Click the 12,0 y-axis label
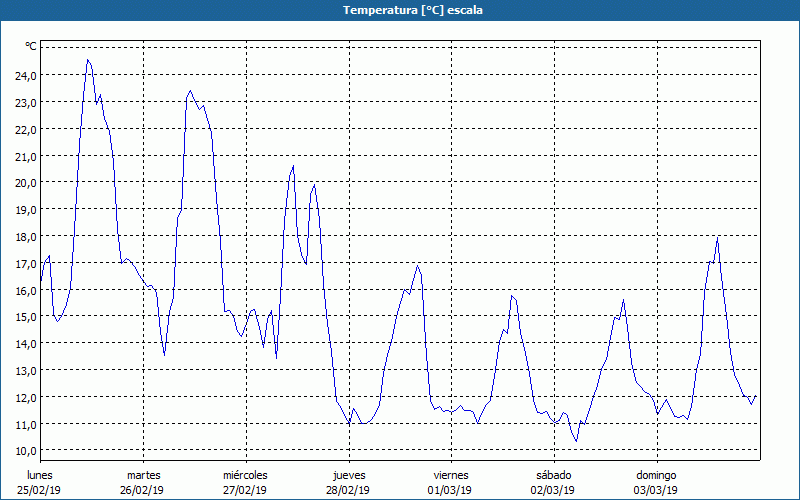The image size is (800, 500). 26,397
